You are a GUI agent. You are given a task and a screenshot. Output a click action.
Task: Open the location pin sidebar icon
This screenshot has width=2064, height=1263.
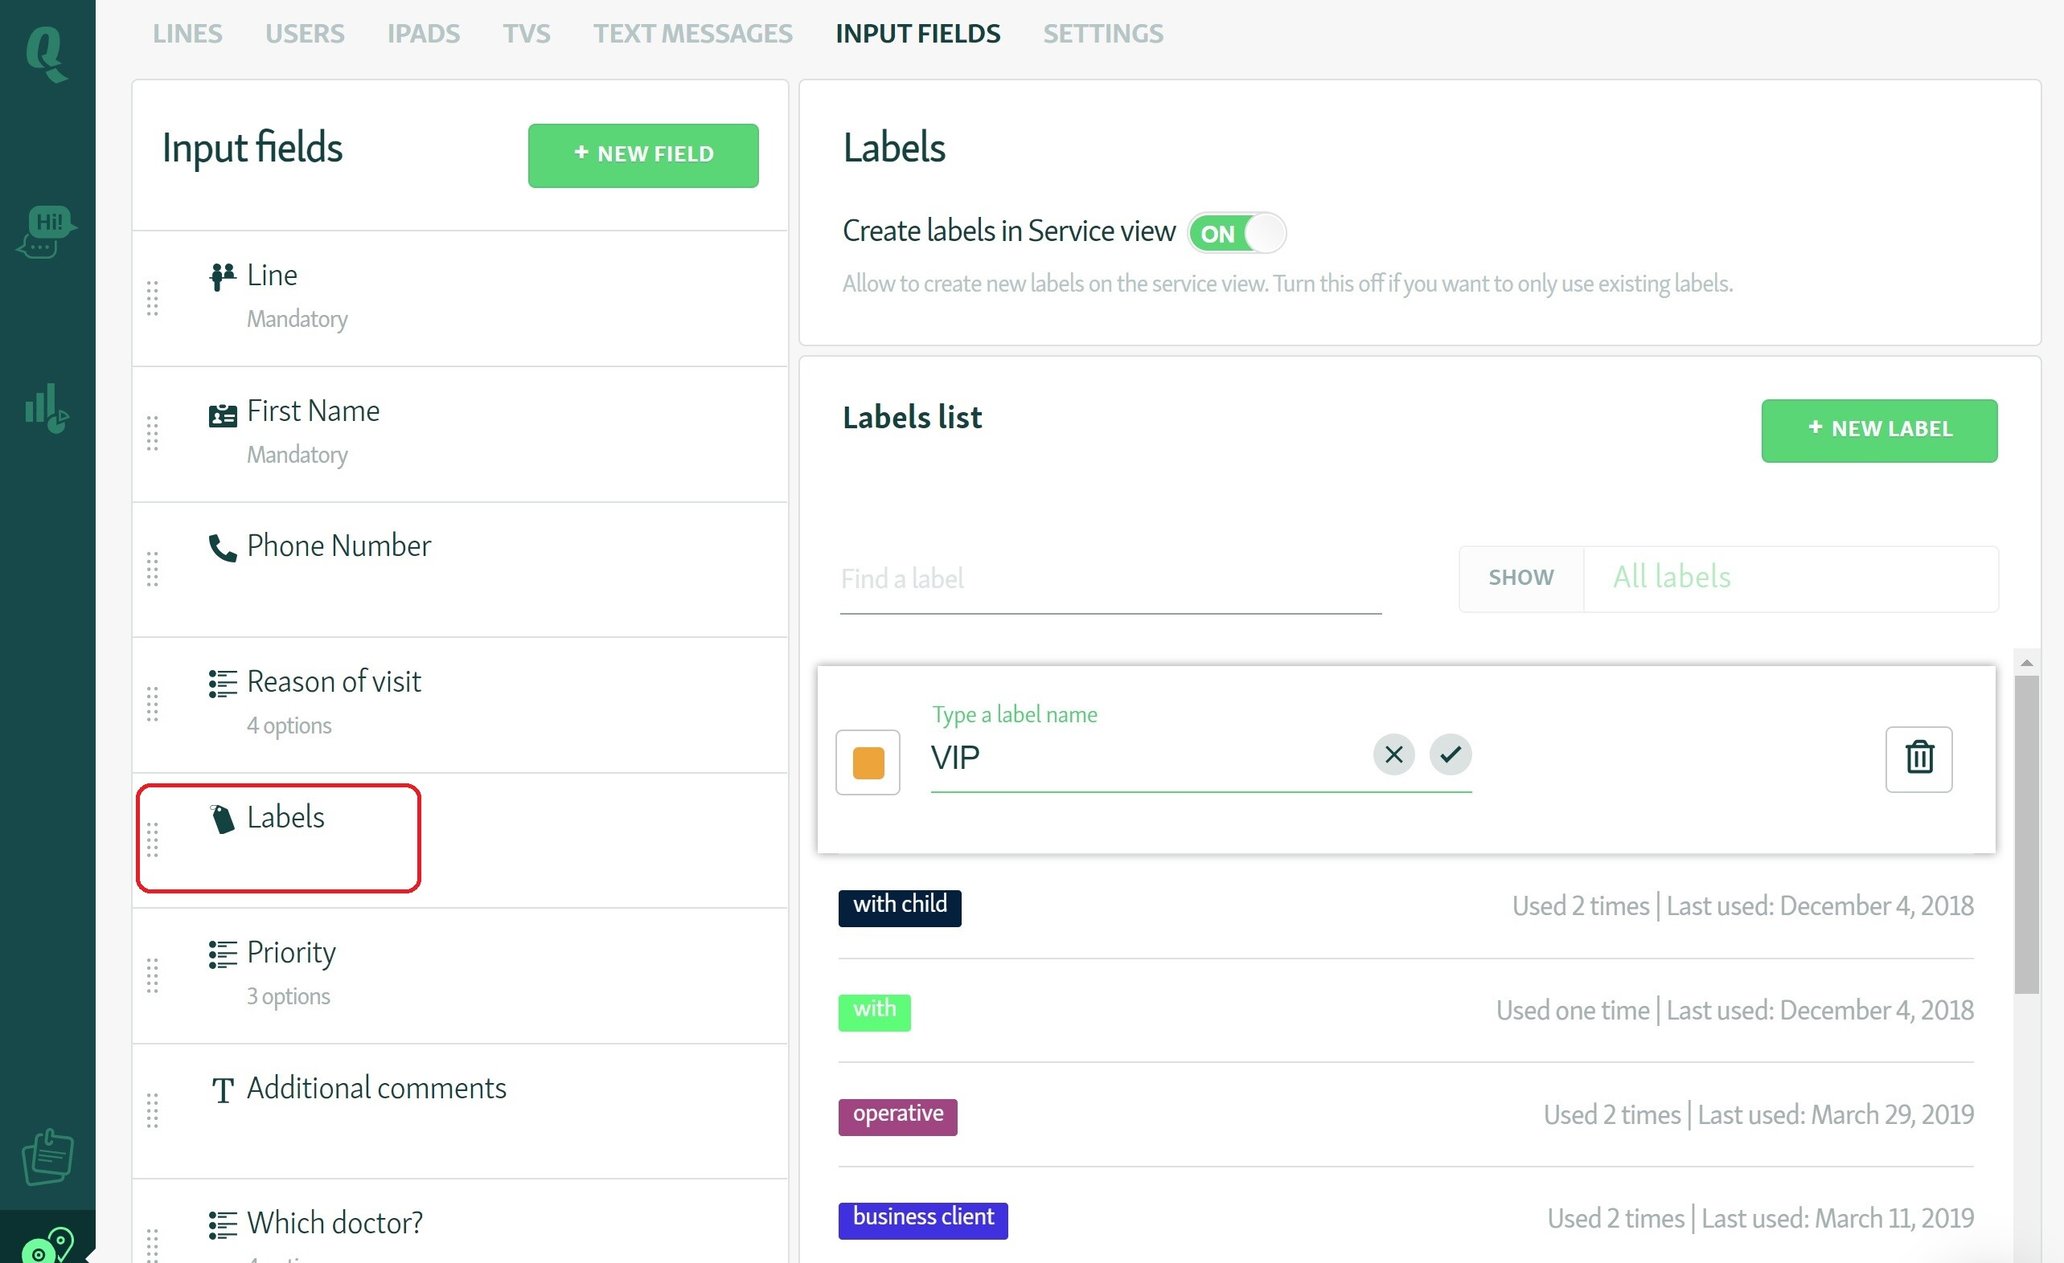point(48,1245)
